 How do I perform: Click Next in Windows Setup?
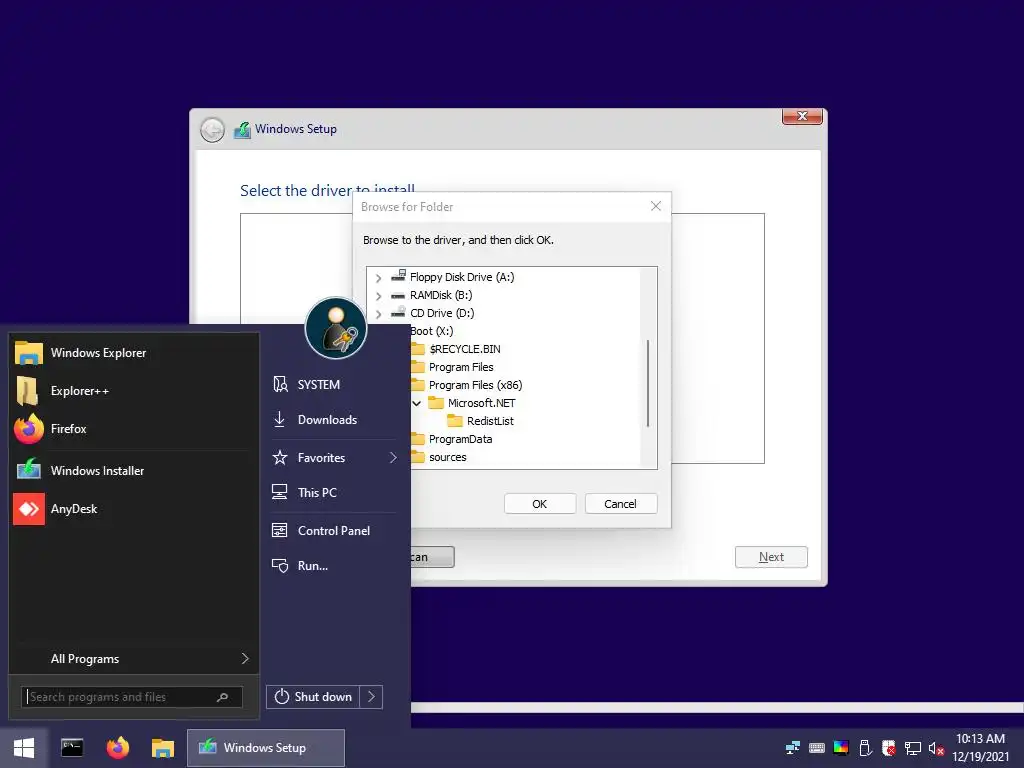point(771,557)
